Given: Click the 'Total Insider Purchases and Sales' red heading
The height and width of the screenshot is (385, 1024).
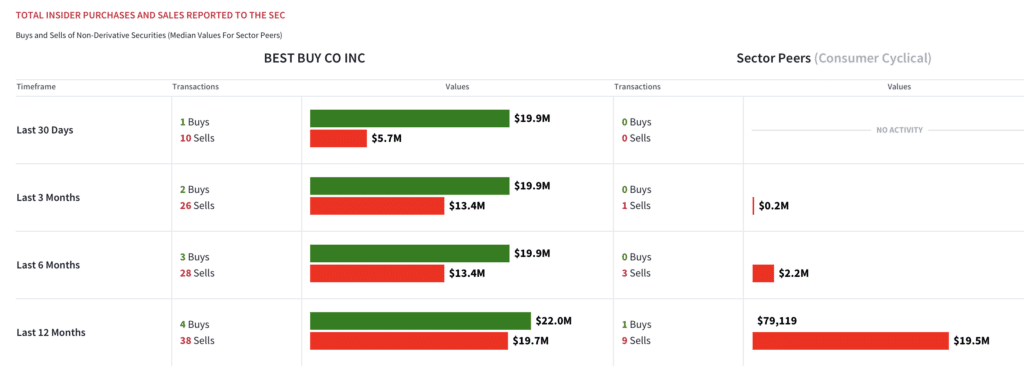Looking at the screenshot, I should click(x=150, y=14).
